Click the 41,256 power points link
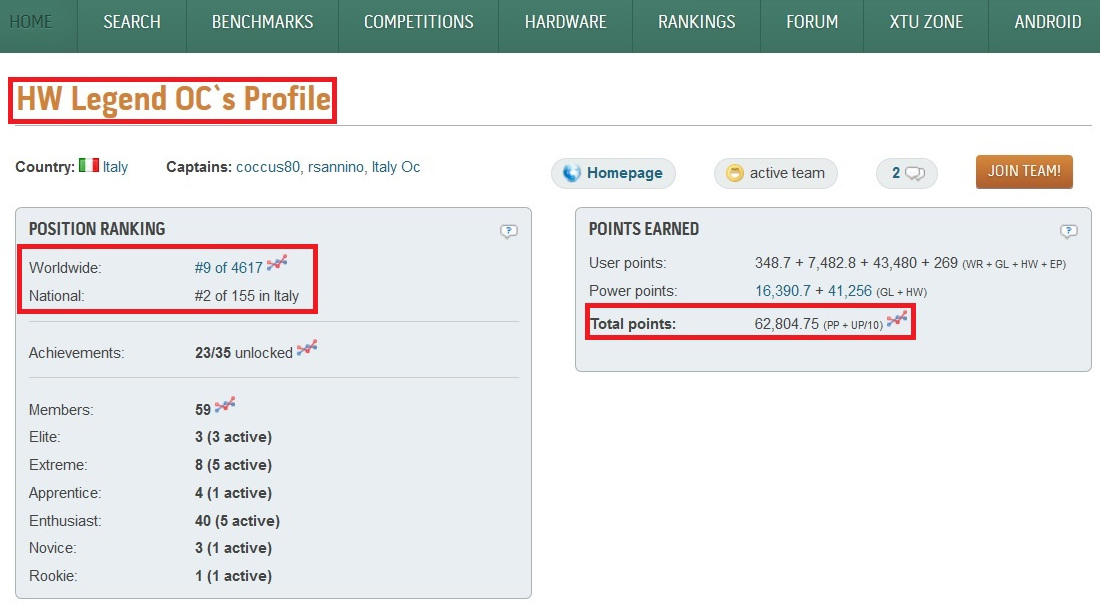 point(850,291)
